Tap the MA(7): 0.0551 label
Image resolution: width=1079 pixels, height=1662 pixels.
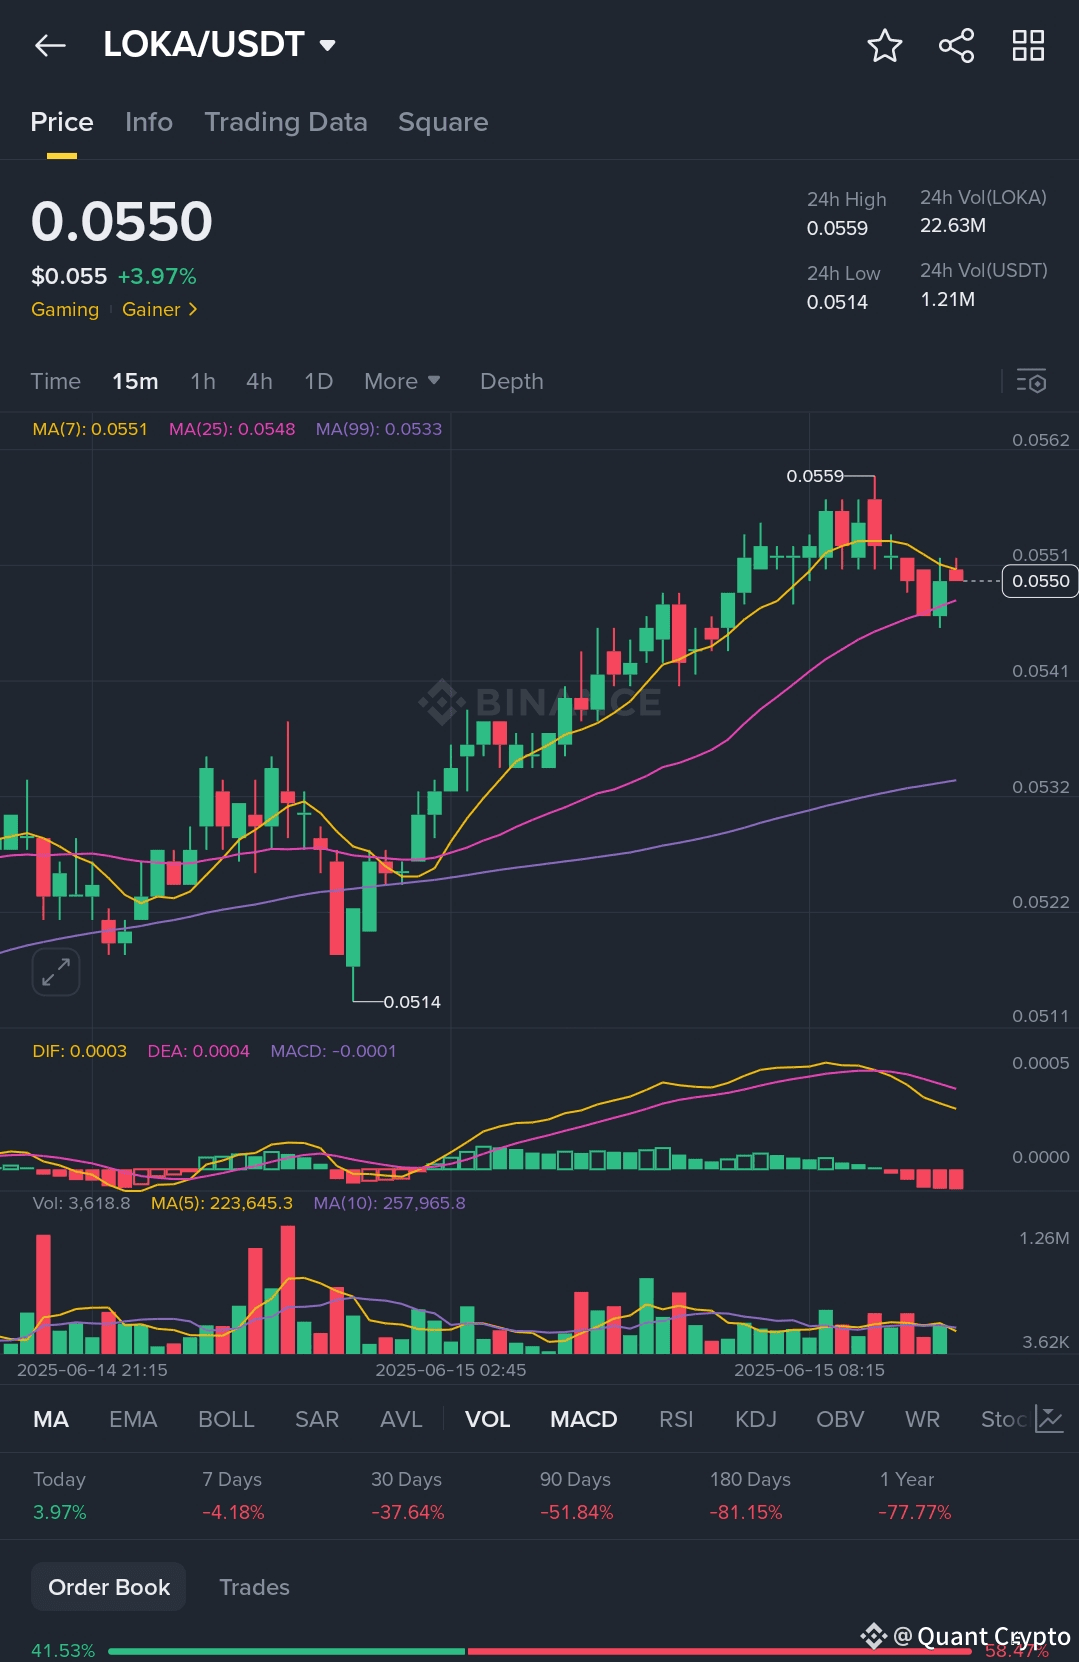(90, 429)
